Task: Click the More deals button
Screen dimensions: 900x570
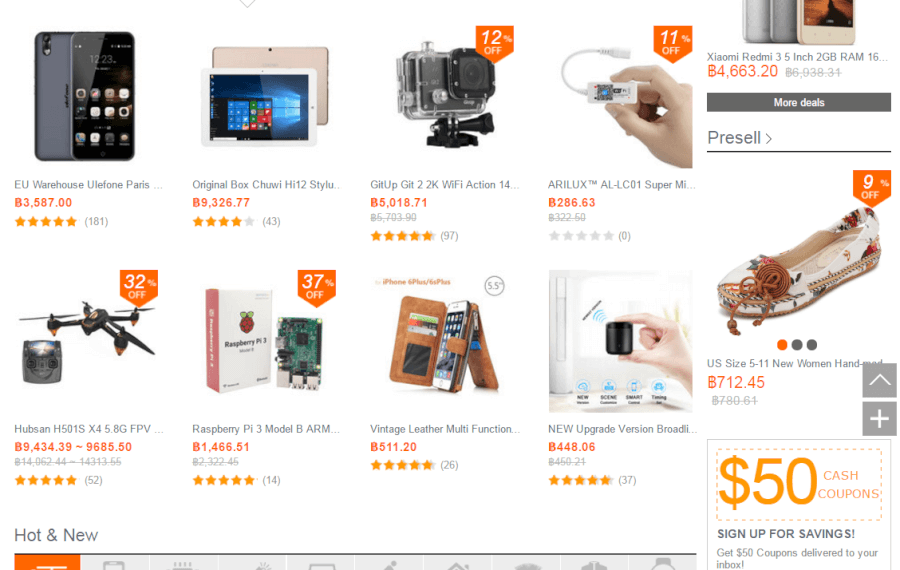Action: coord(798,102)
